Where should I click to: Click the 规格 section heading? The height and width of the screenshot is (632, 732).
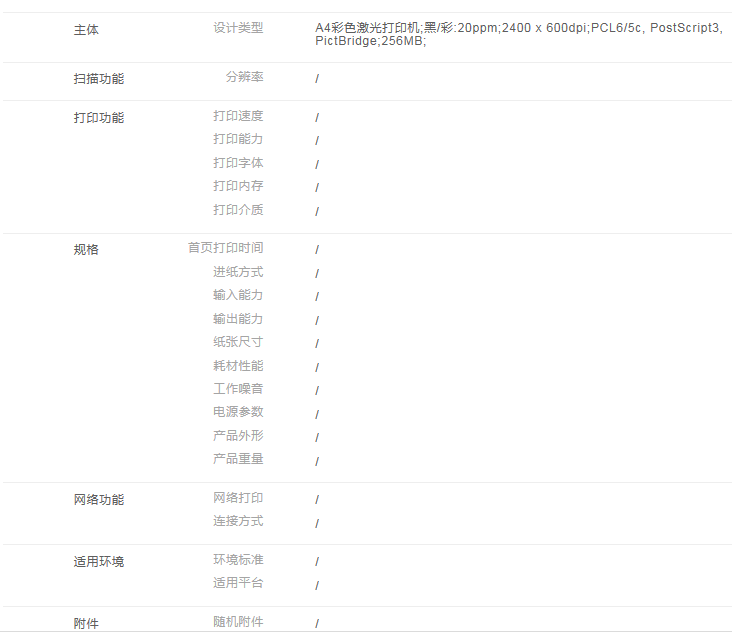tap(86, 250)
